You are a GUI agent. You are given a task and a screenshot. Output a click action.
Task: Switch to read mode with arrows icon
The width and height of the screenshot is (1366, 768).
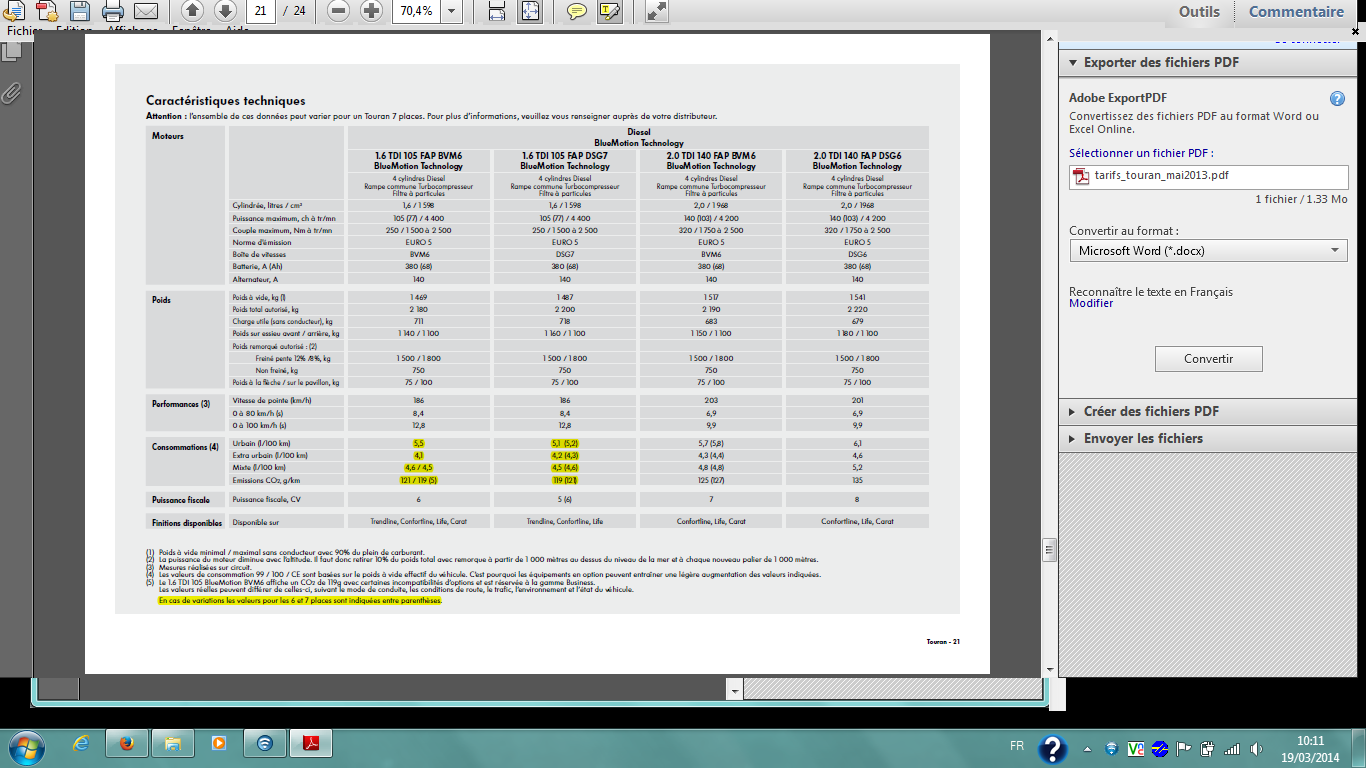657,11
